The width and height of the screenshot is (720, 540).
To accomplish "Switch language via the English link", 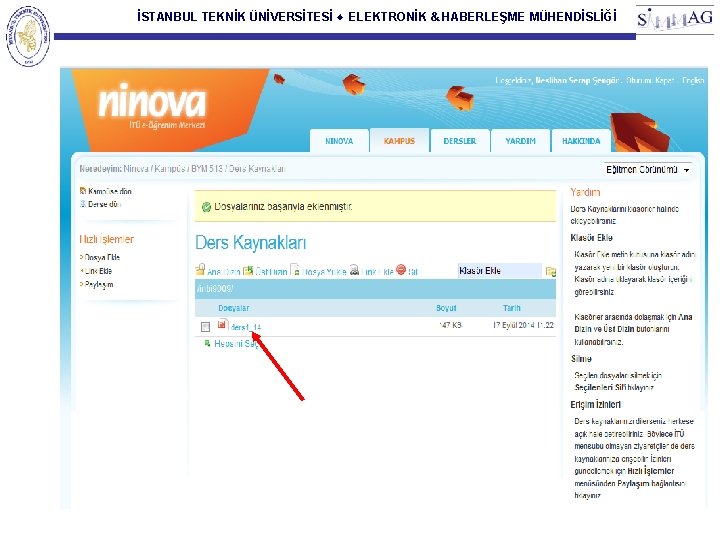I will [x=693, y=80].
